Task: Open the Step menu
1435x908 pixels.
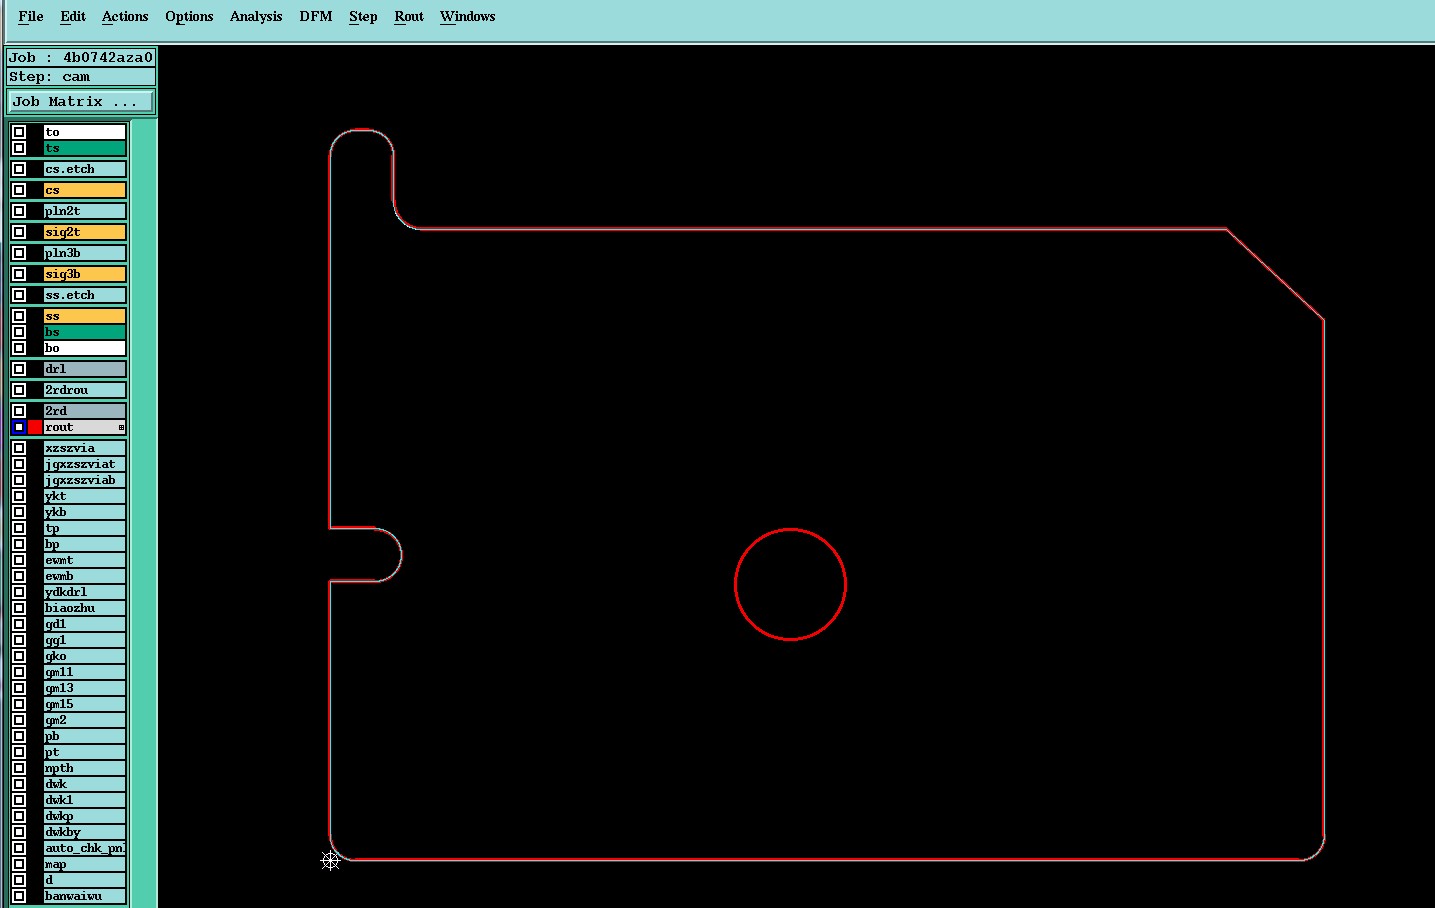Action: [363, 17]
